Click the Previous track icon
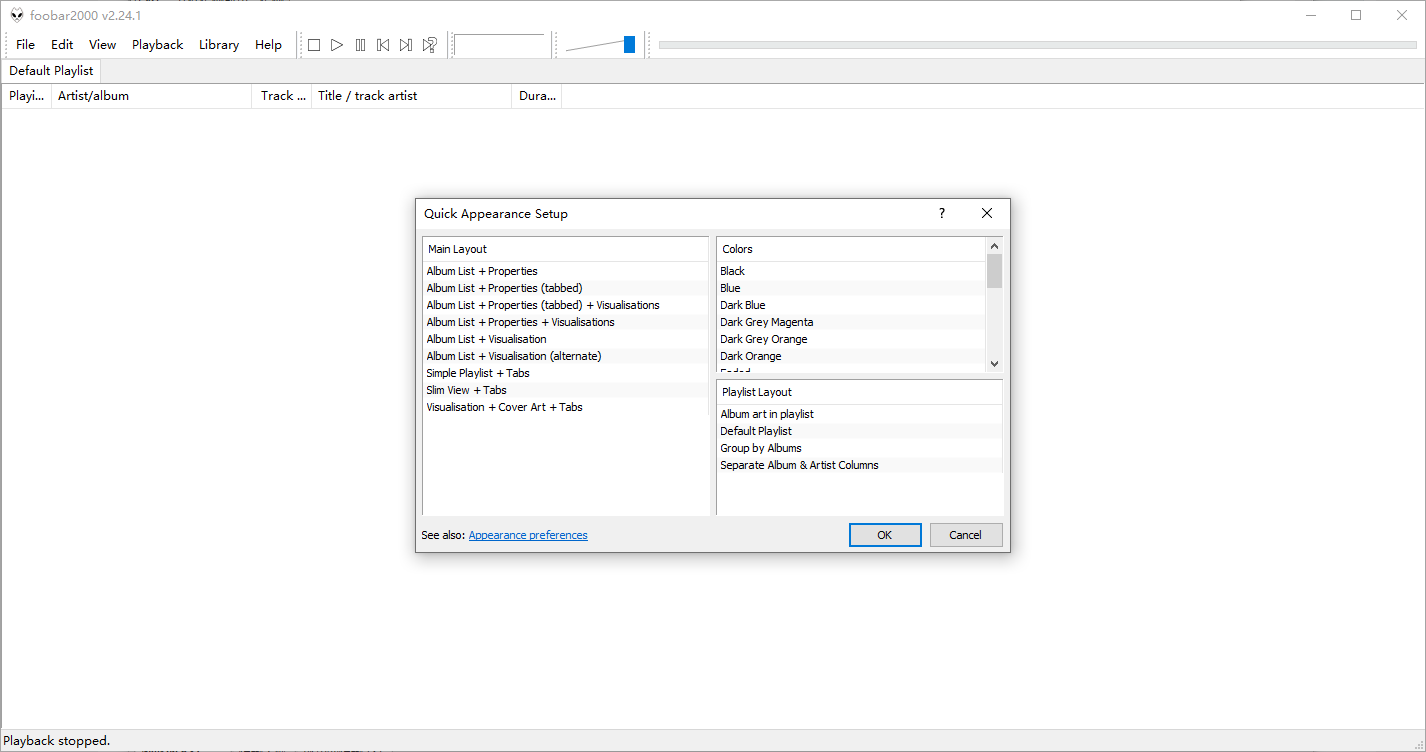 [x=383, y=44]
